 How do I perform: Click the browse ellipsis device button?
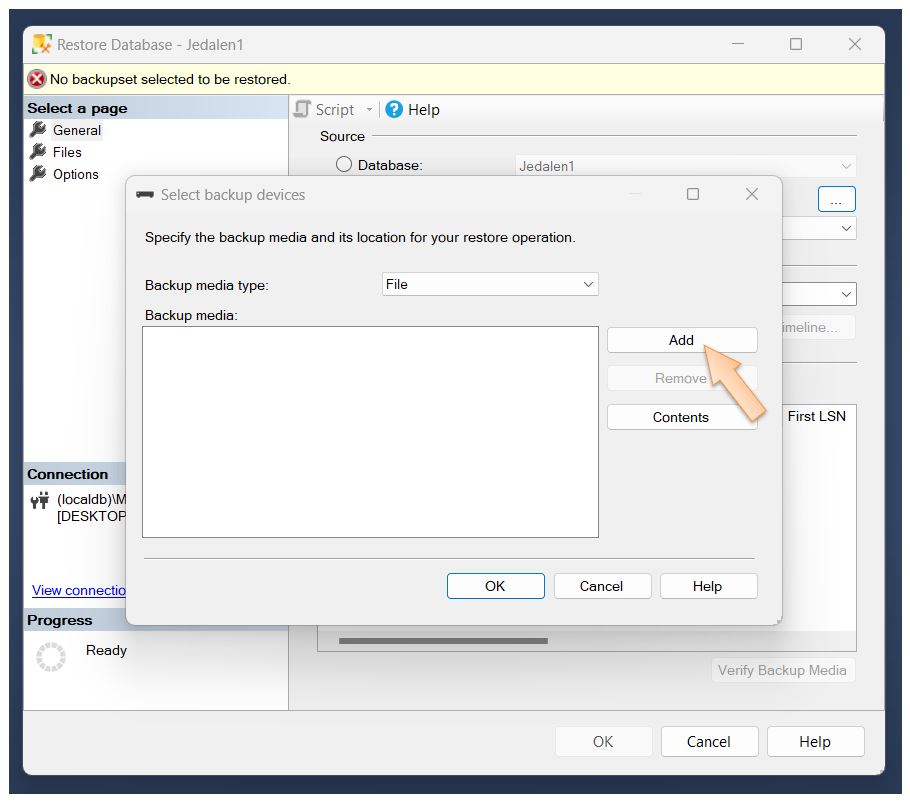[x=836, y=199]
